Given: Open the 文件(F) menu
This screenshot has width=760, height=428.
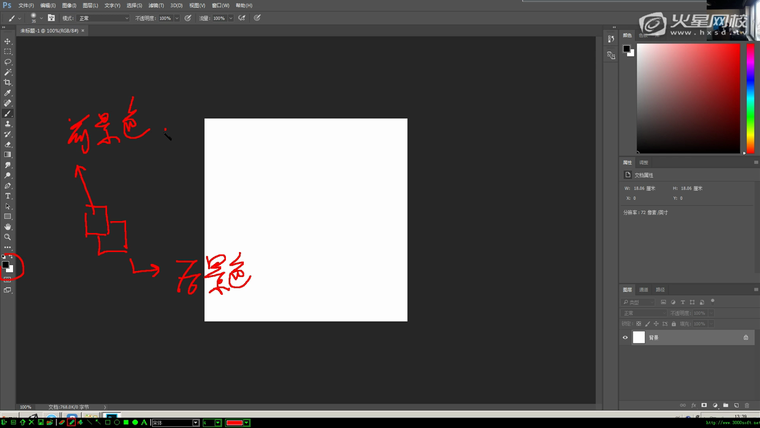Looking at the screenshot, I should 26,5.
